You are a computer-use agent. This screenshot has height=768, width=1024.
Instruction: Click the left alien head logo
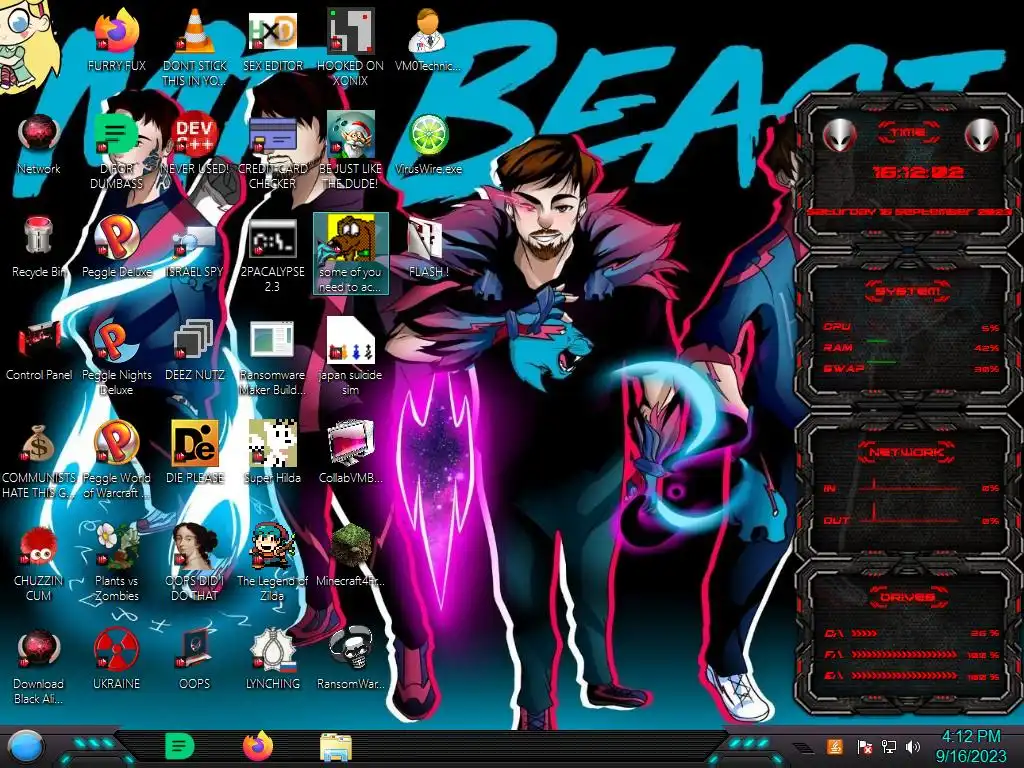point(839,135)
